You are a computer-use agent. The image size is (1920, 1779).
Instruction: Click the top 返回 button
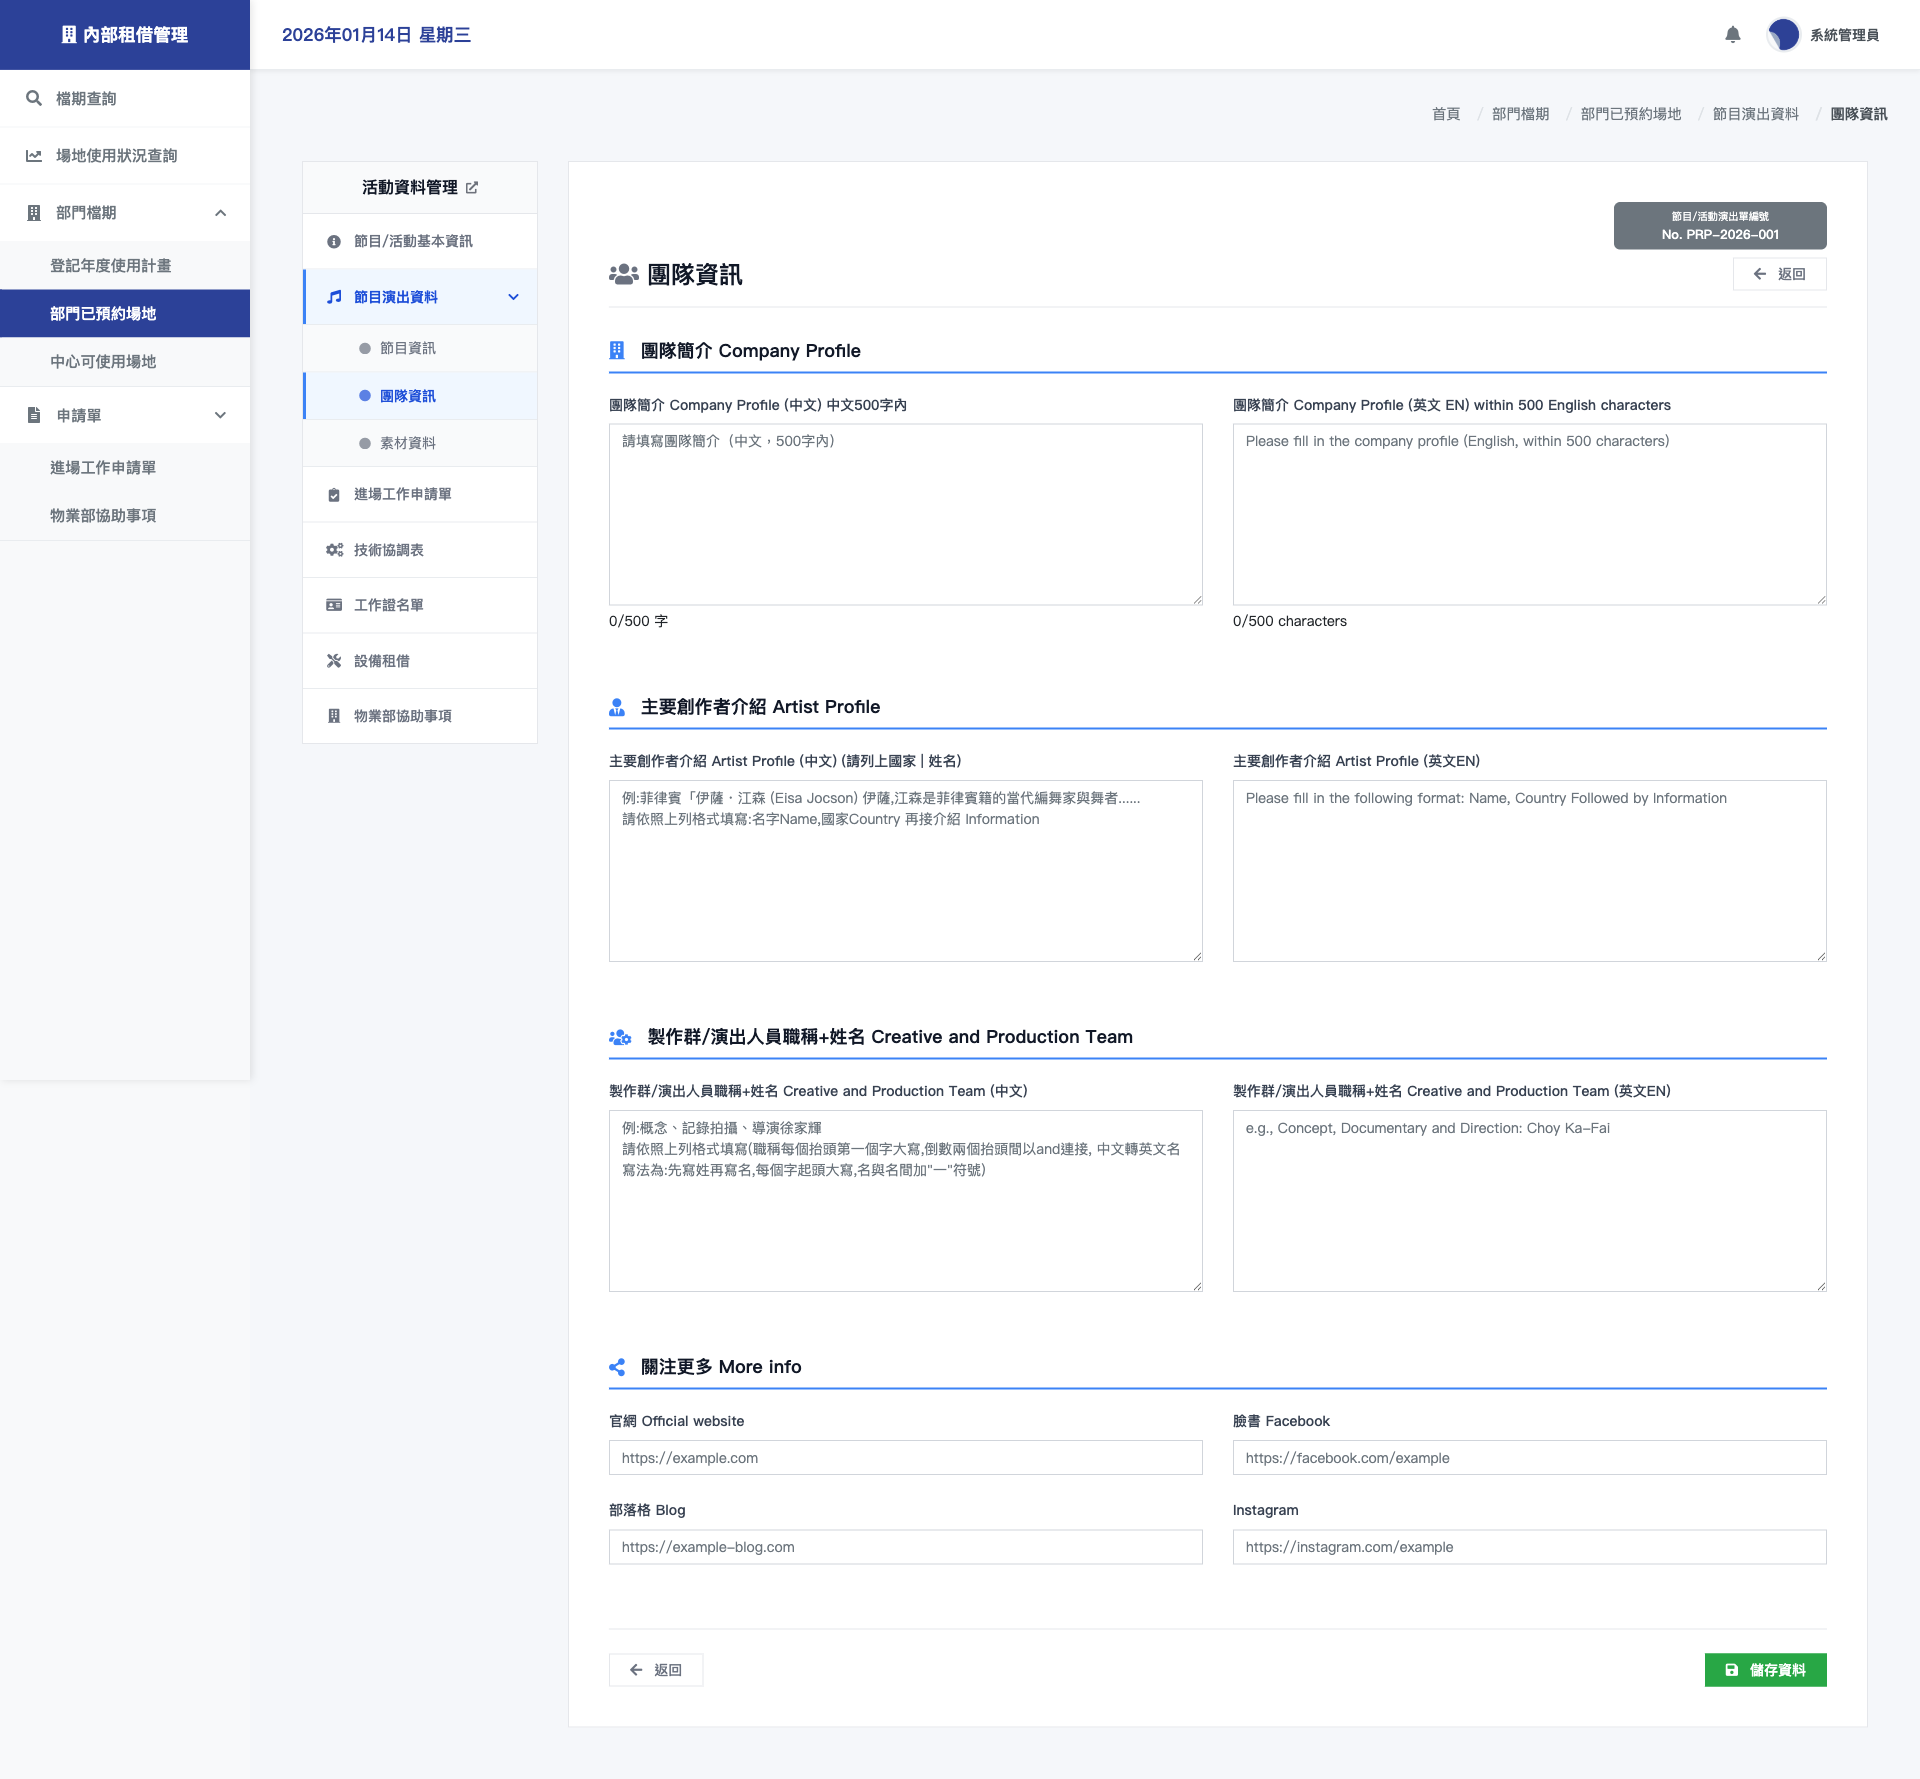[1779, 274]
